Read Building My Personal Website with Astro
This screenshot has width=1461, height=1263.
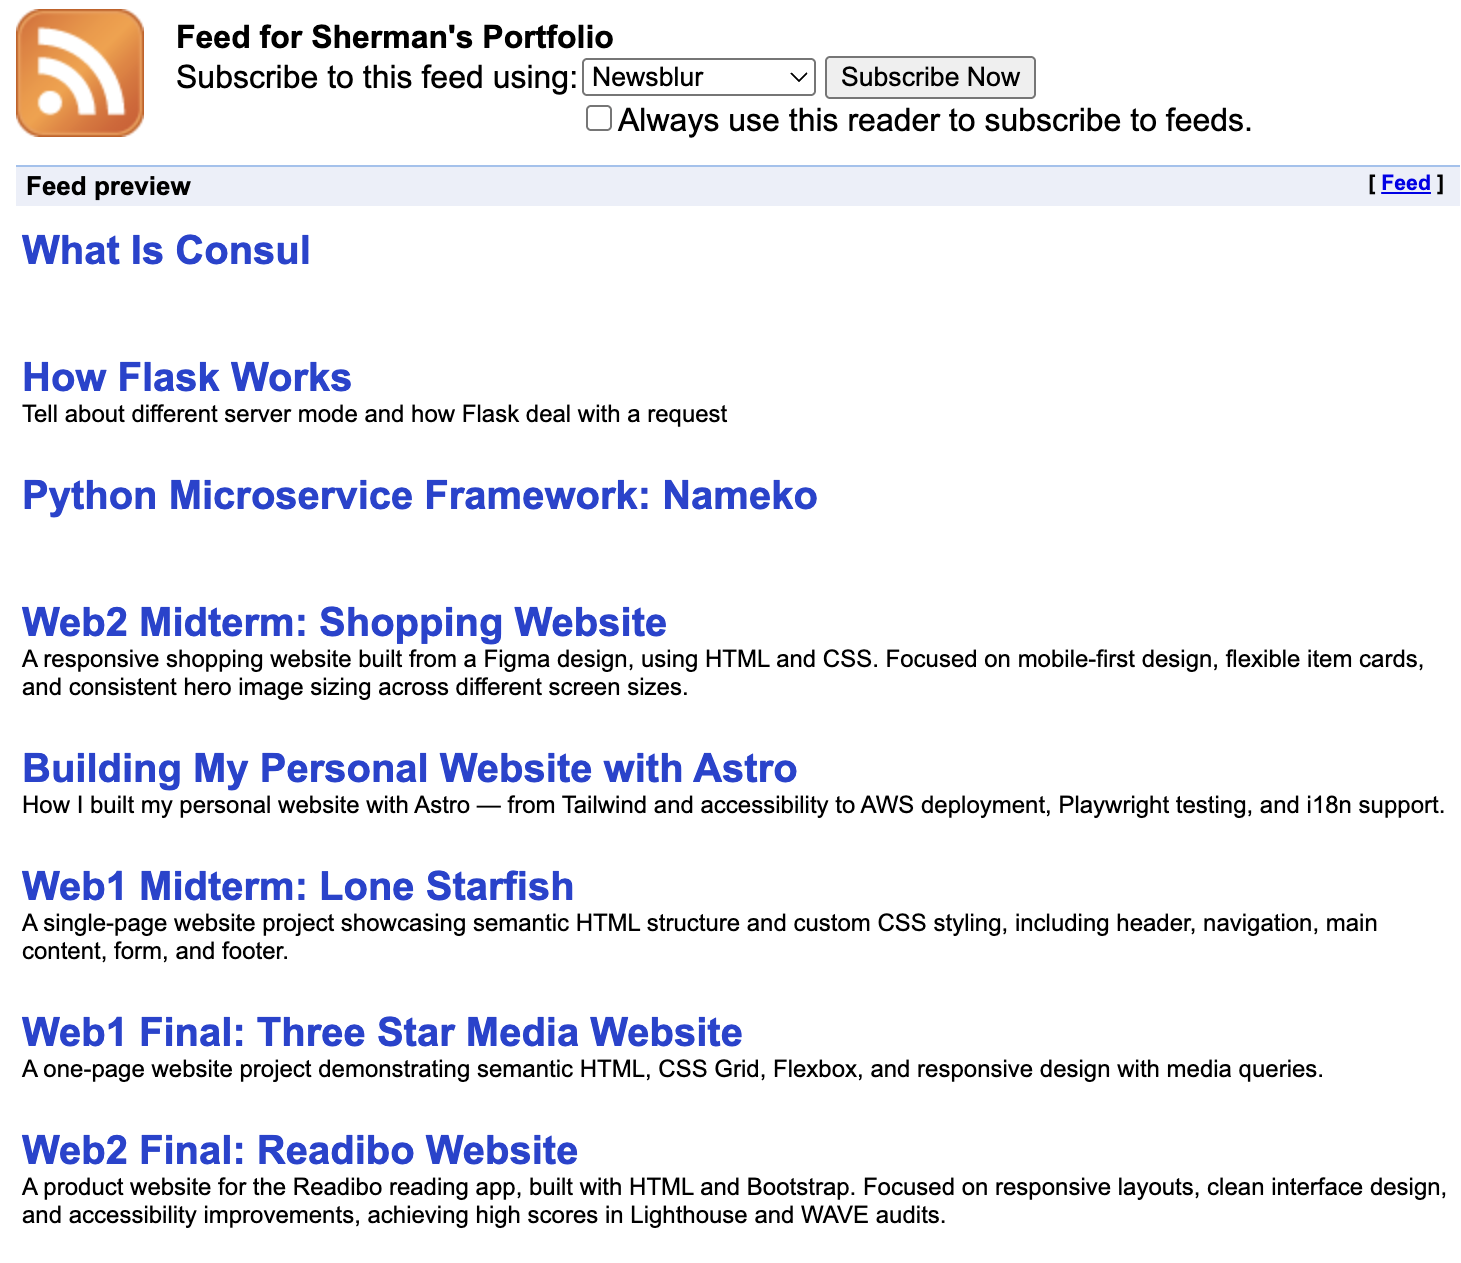point(409,768)
